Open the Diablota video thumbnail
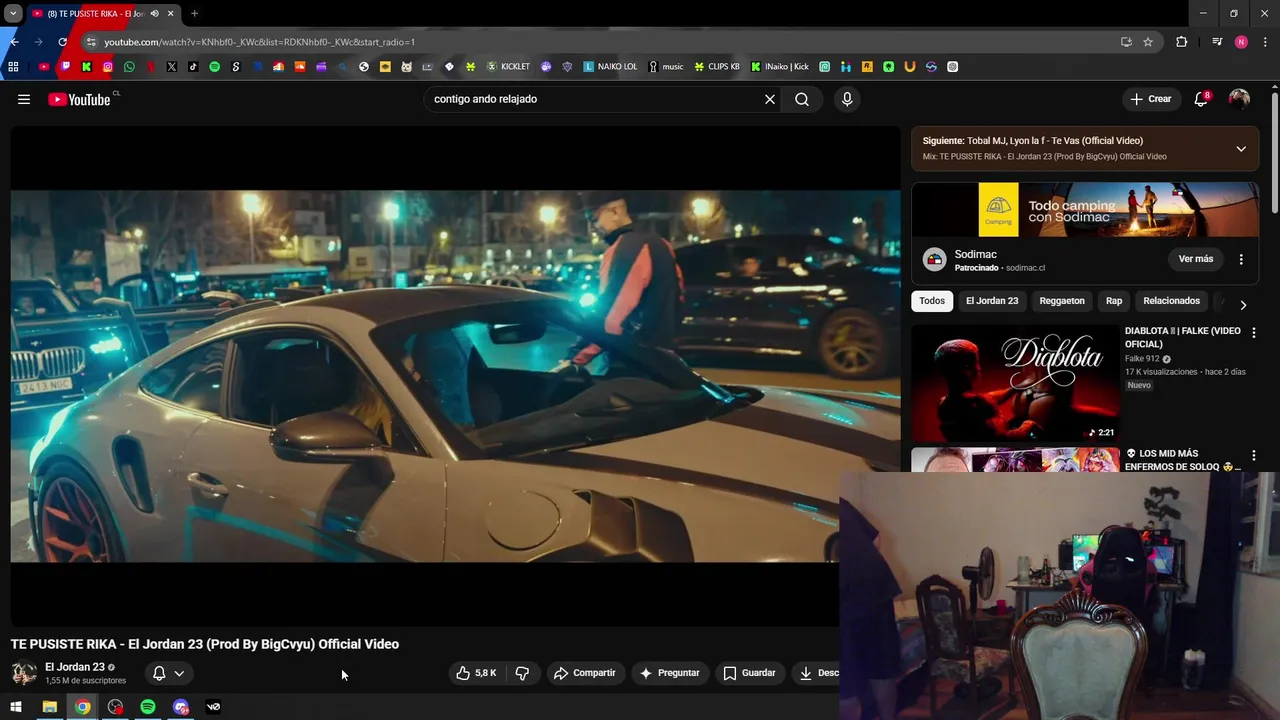The width and height of the screenshot is (1280, 720). coord(1015,383)
